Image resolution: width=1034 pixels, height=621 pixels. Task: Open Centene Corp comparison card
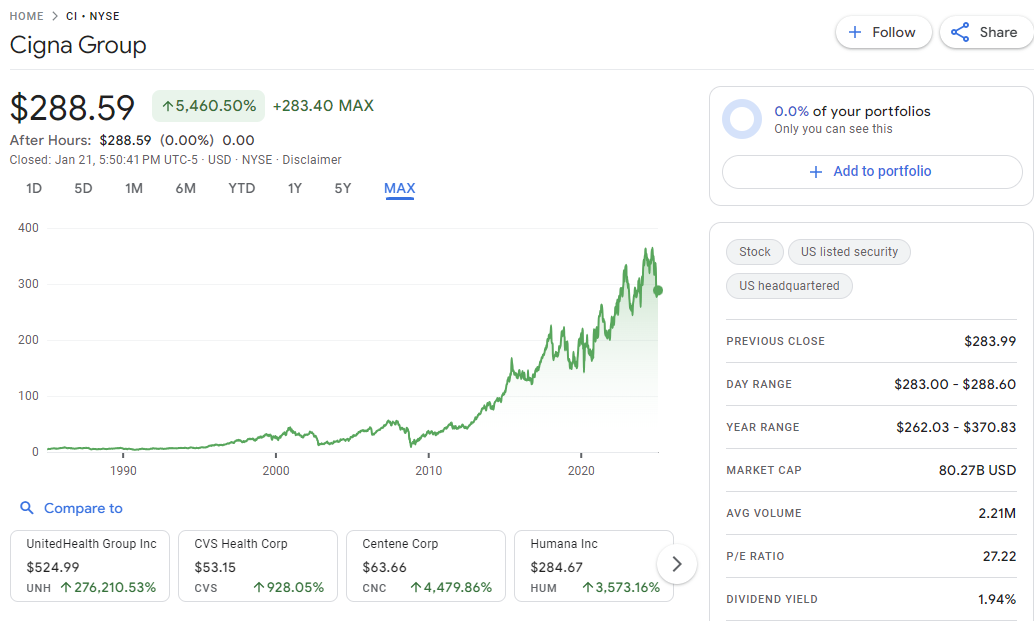coord(426,566)
